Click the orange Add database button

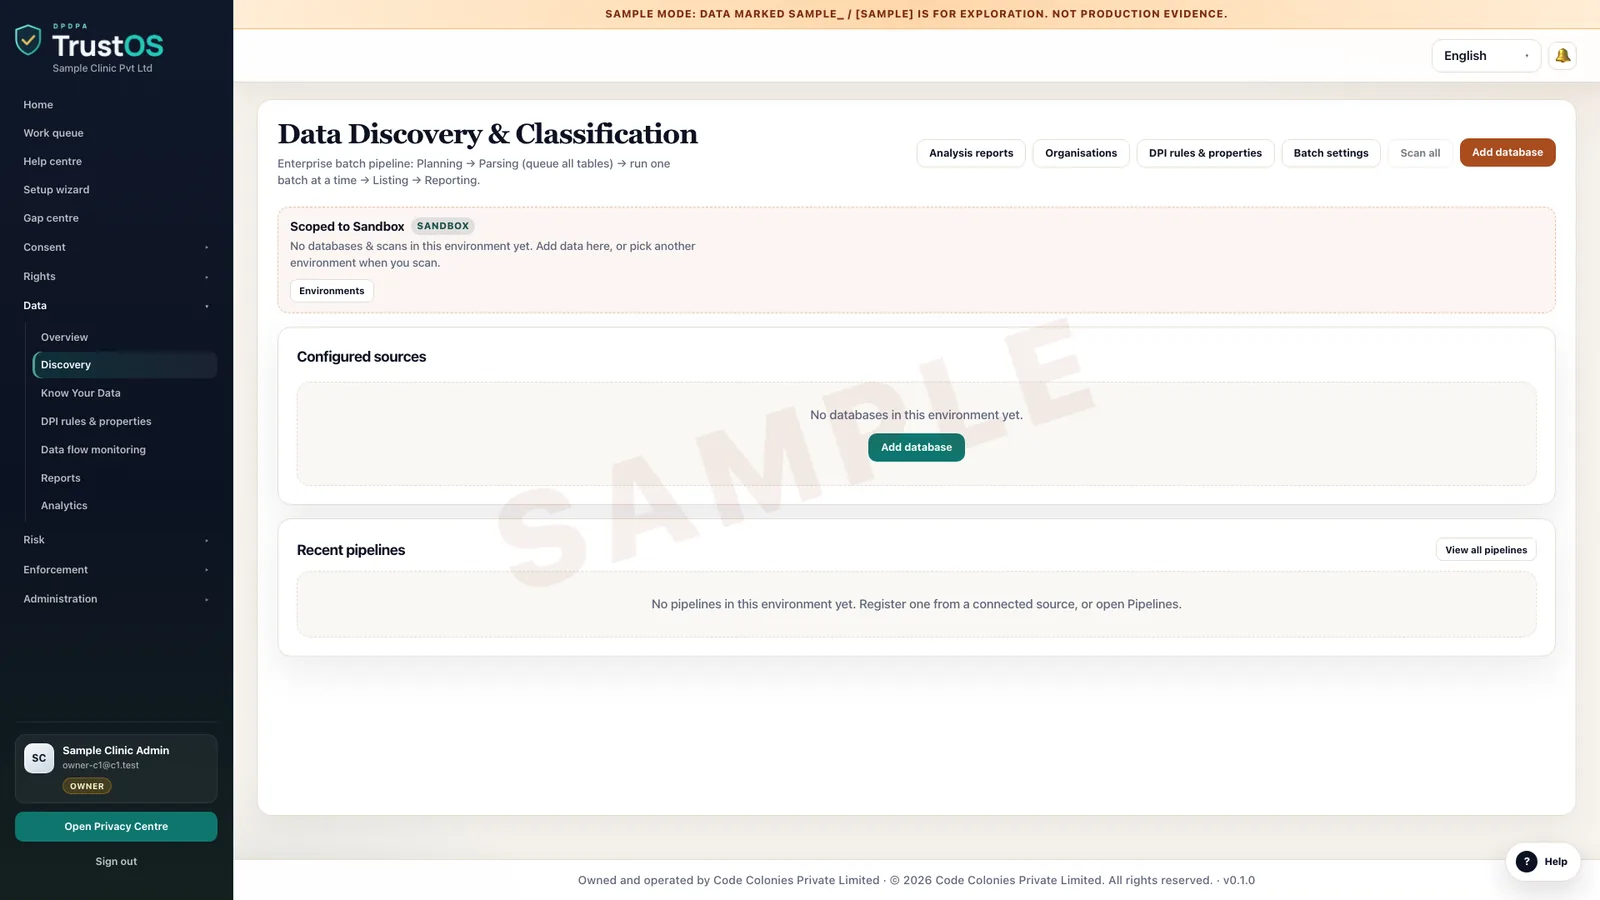pyautogui.click(x=1507, y=153)
